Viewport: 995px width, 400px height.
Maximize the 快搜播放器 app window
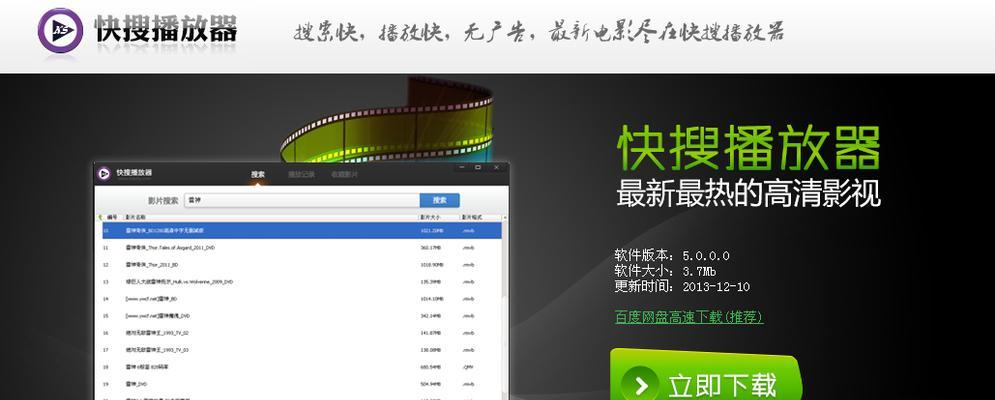pos(478,168)
